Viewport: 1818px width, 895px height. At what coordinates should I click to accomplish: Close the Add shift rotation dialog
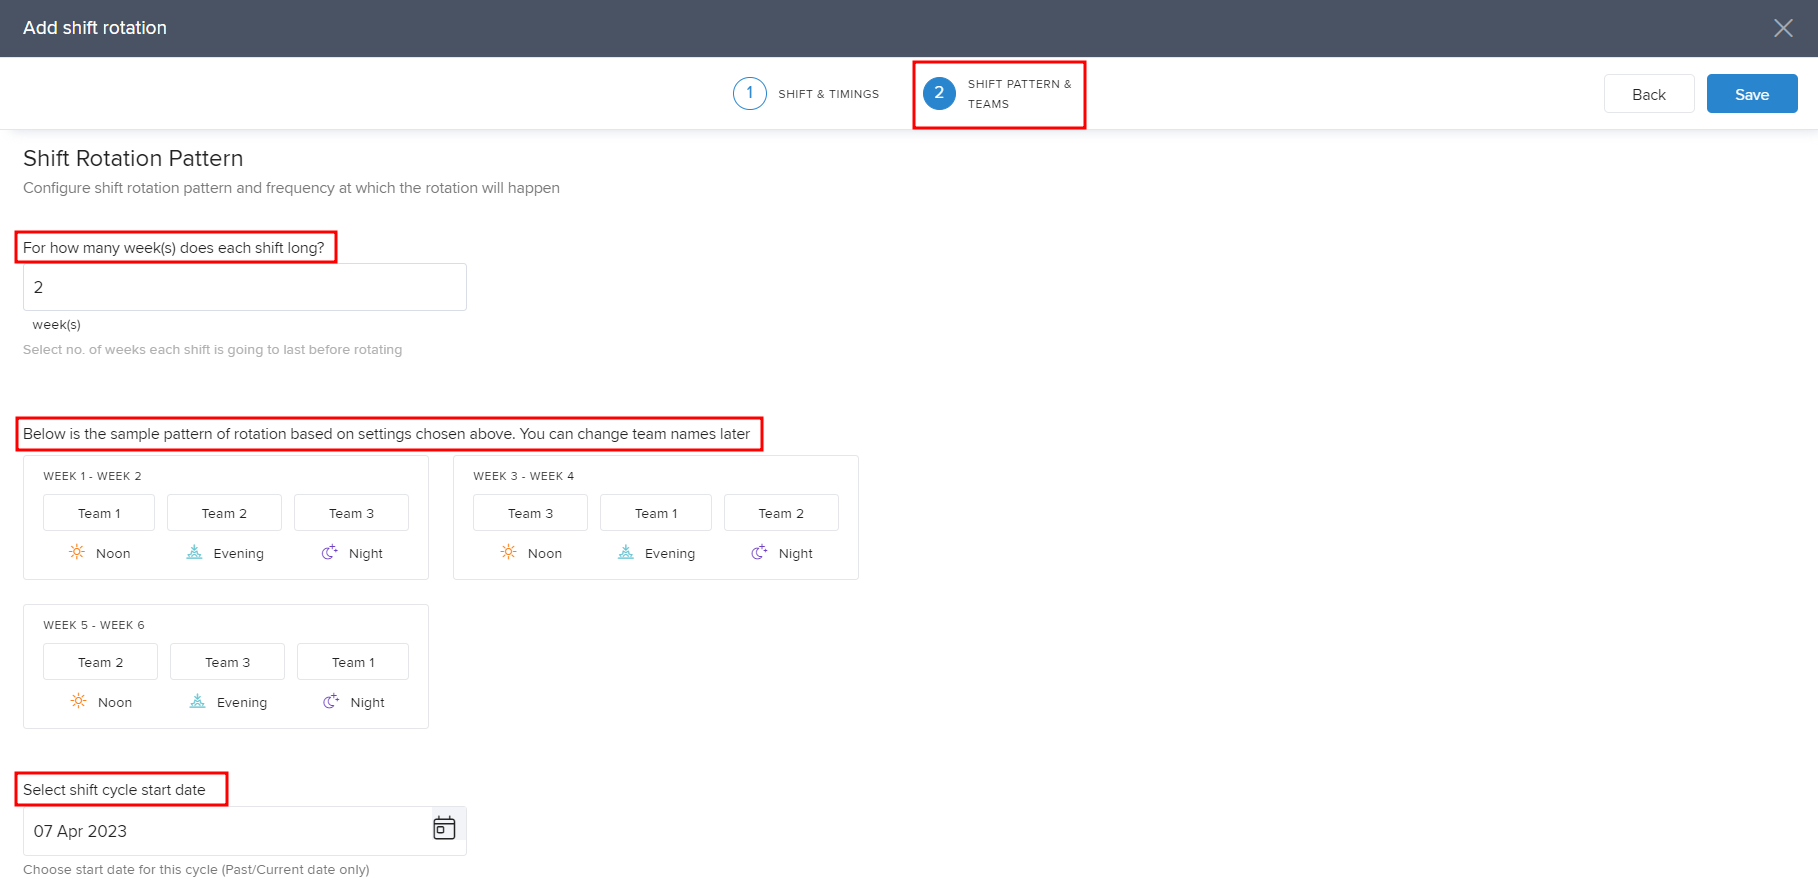coord(1783,28)
